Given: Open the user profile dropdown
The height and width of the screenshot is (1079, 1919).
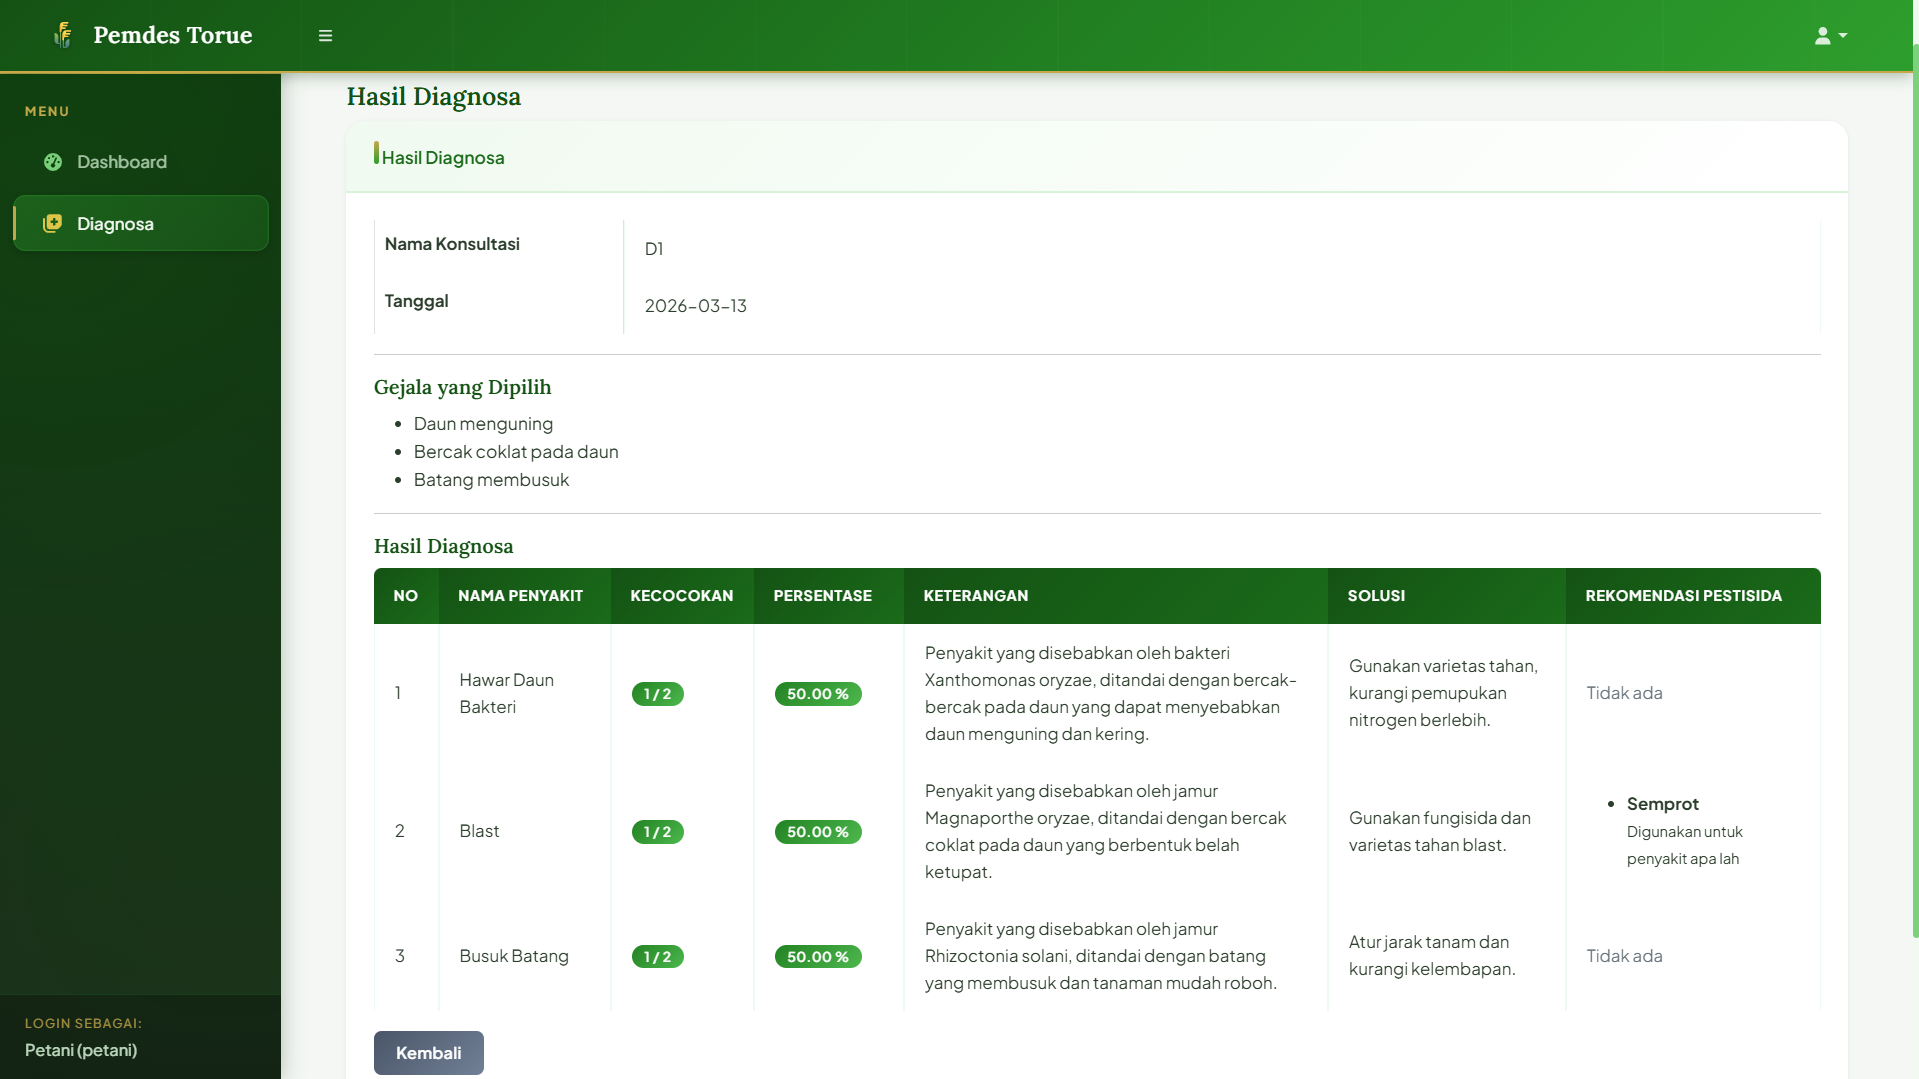Looking at the screenshot, I should (1830, 36).
